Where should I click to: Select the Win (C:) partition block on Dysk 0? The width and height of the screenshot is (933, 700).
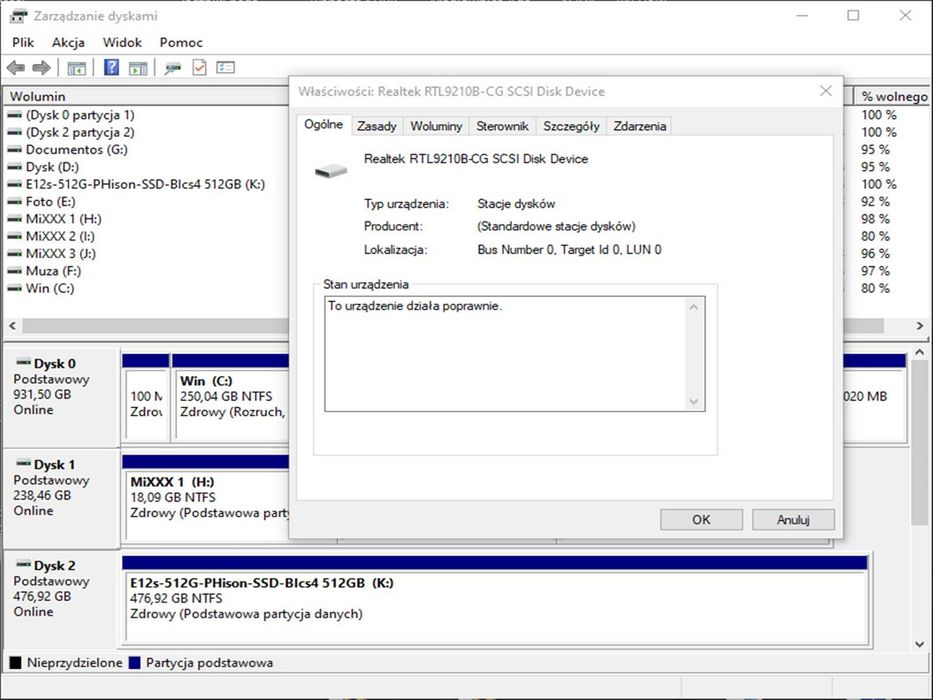pyautogui.click(x=231, y=397)
